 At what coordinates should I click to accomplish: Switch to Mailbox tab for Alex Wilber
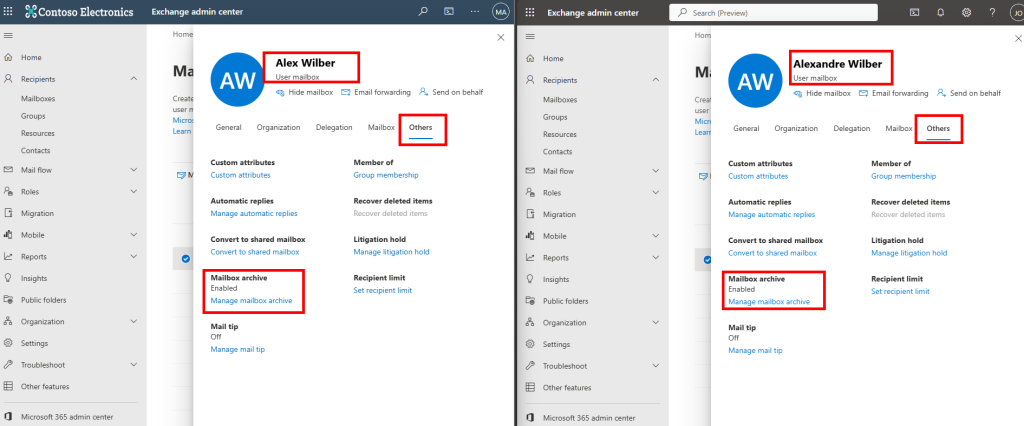coord(381,127)
